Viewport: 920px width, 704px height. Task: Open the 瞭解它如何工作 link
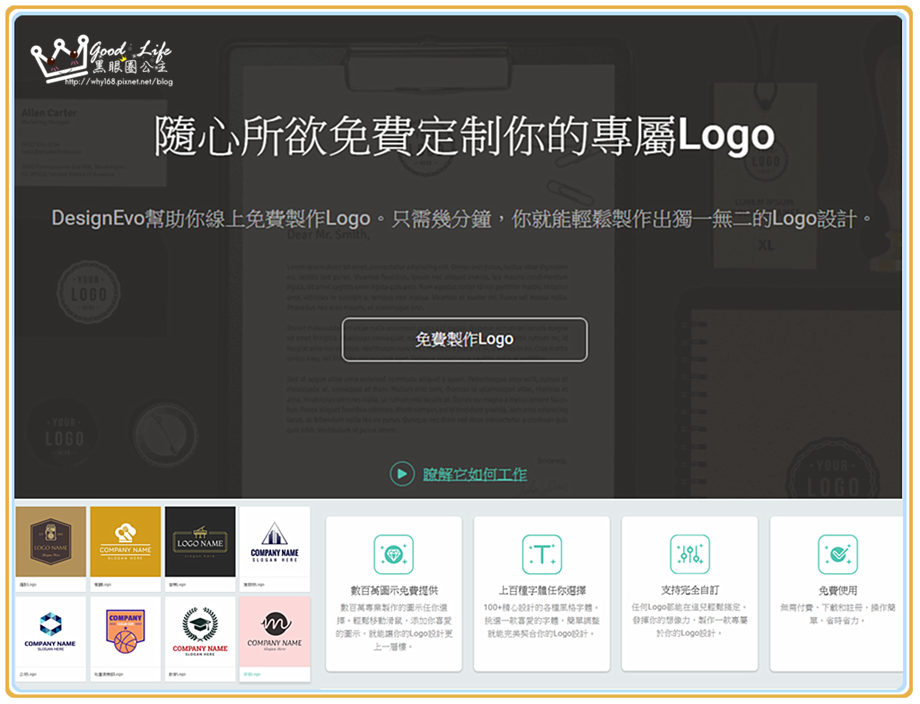pos(475,474)
